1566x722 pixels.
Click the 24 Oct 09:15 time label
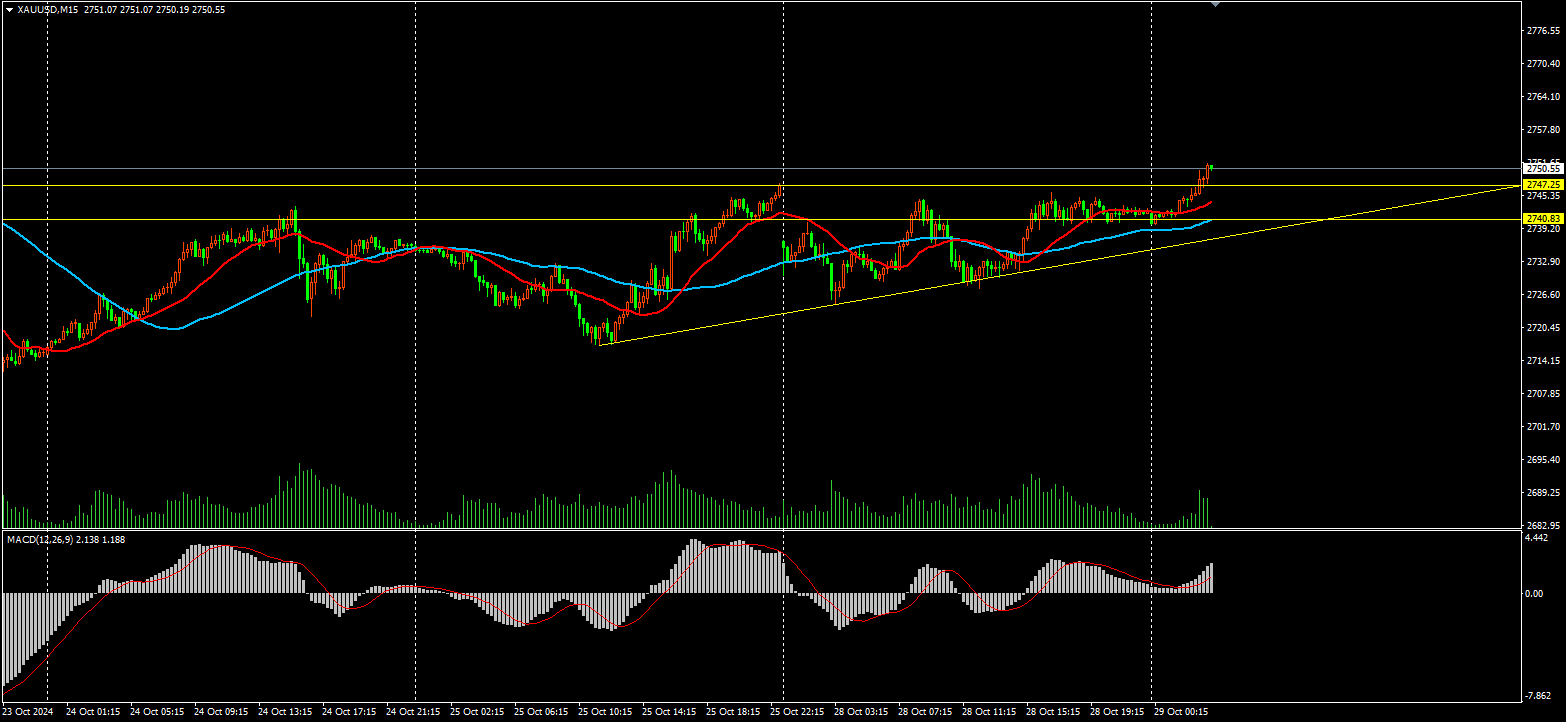click(221, 713)
